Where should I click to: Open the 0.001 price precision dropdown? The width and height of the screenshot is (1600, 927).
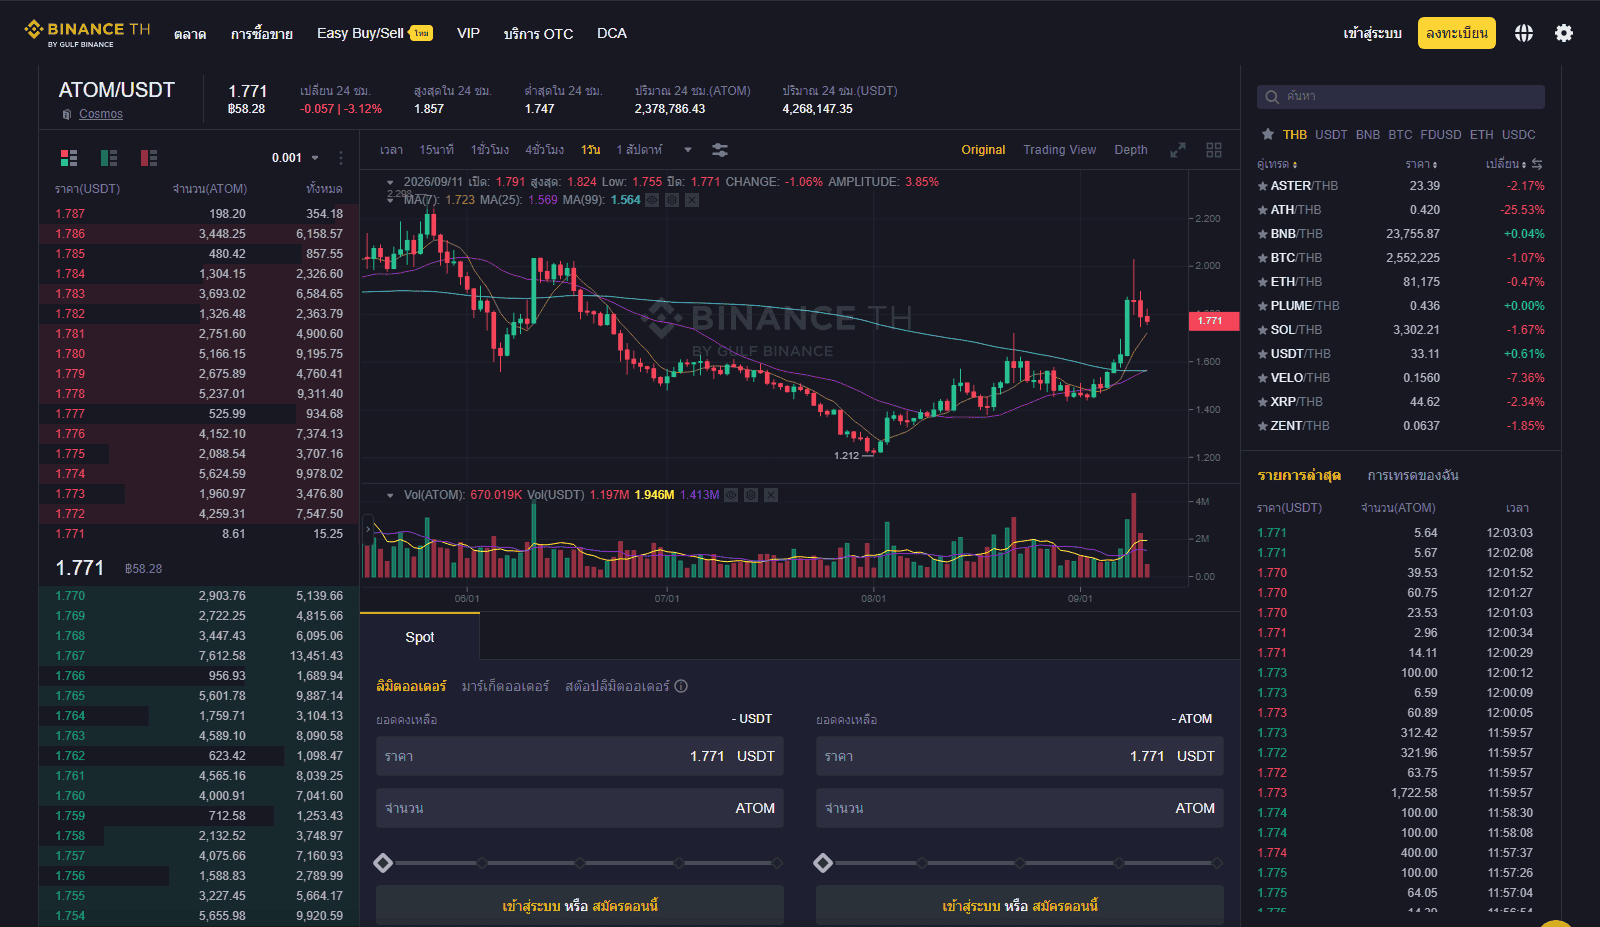tap(295, 158)
